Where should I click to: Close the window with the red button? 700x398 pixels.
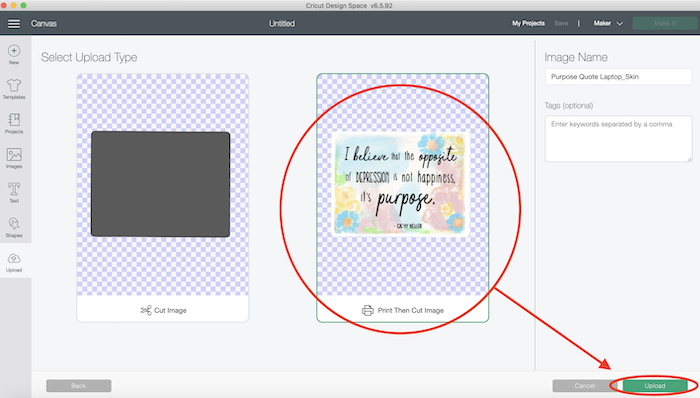click(4, 5)
